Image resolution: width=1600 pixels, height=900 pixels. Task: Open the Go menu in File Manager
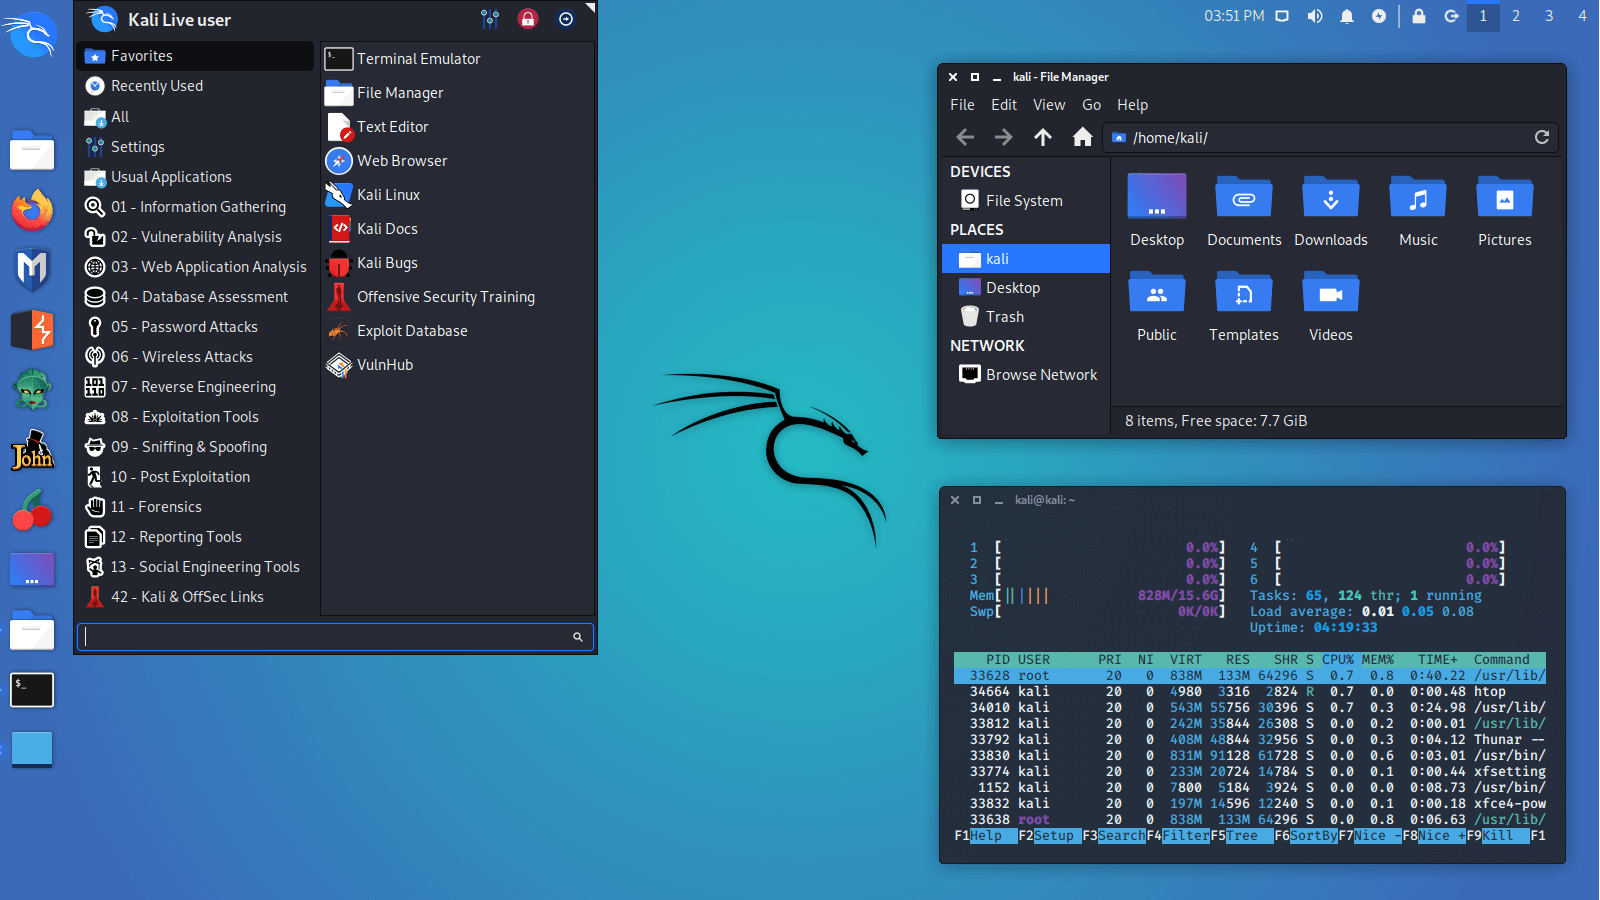[1091, 104]
